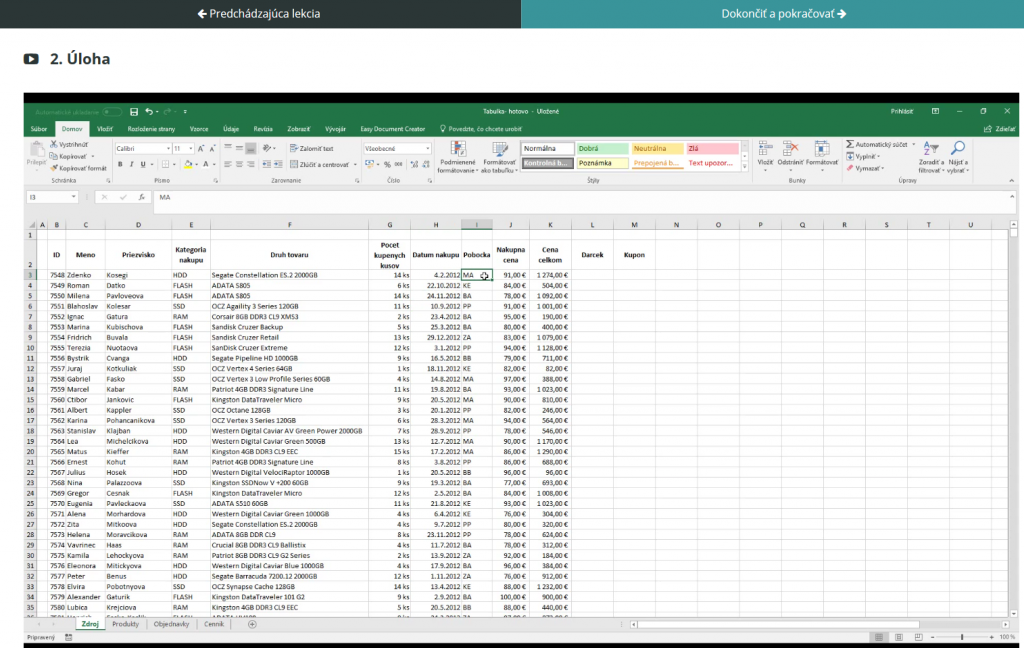Viewport: 1024px width, 648px height.
Task: Click the Zoradiť a filtrovať icon
Action: pyautogui.click(x=931, y=149)
